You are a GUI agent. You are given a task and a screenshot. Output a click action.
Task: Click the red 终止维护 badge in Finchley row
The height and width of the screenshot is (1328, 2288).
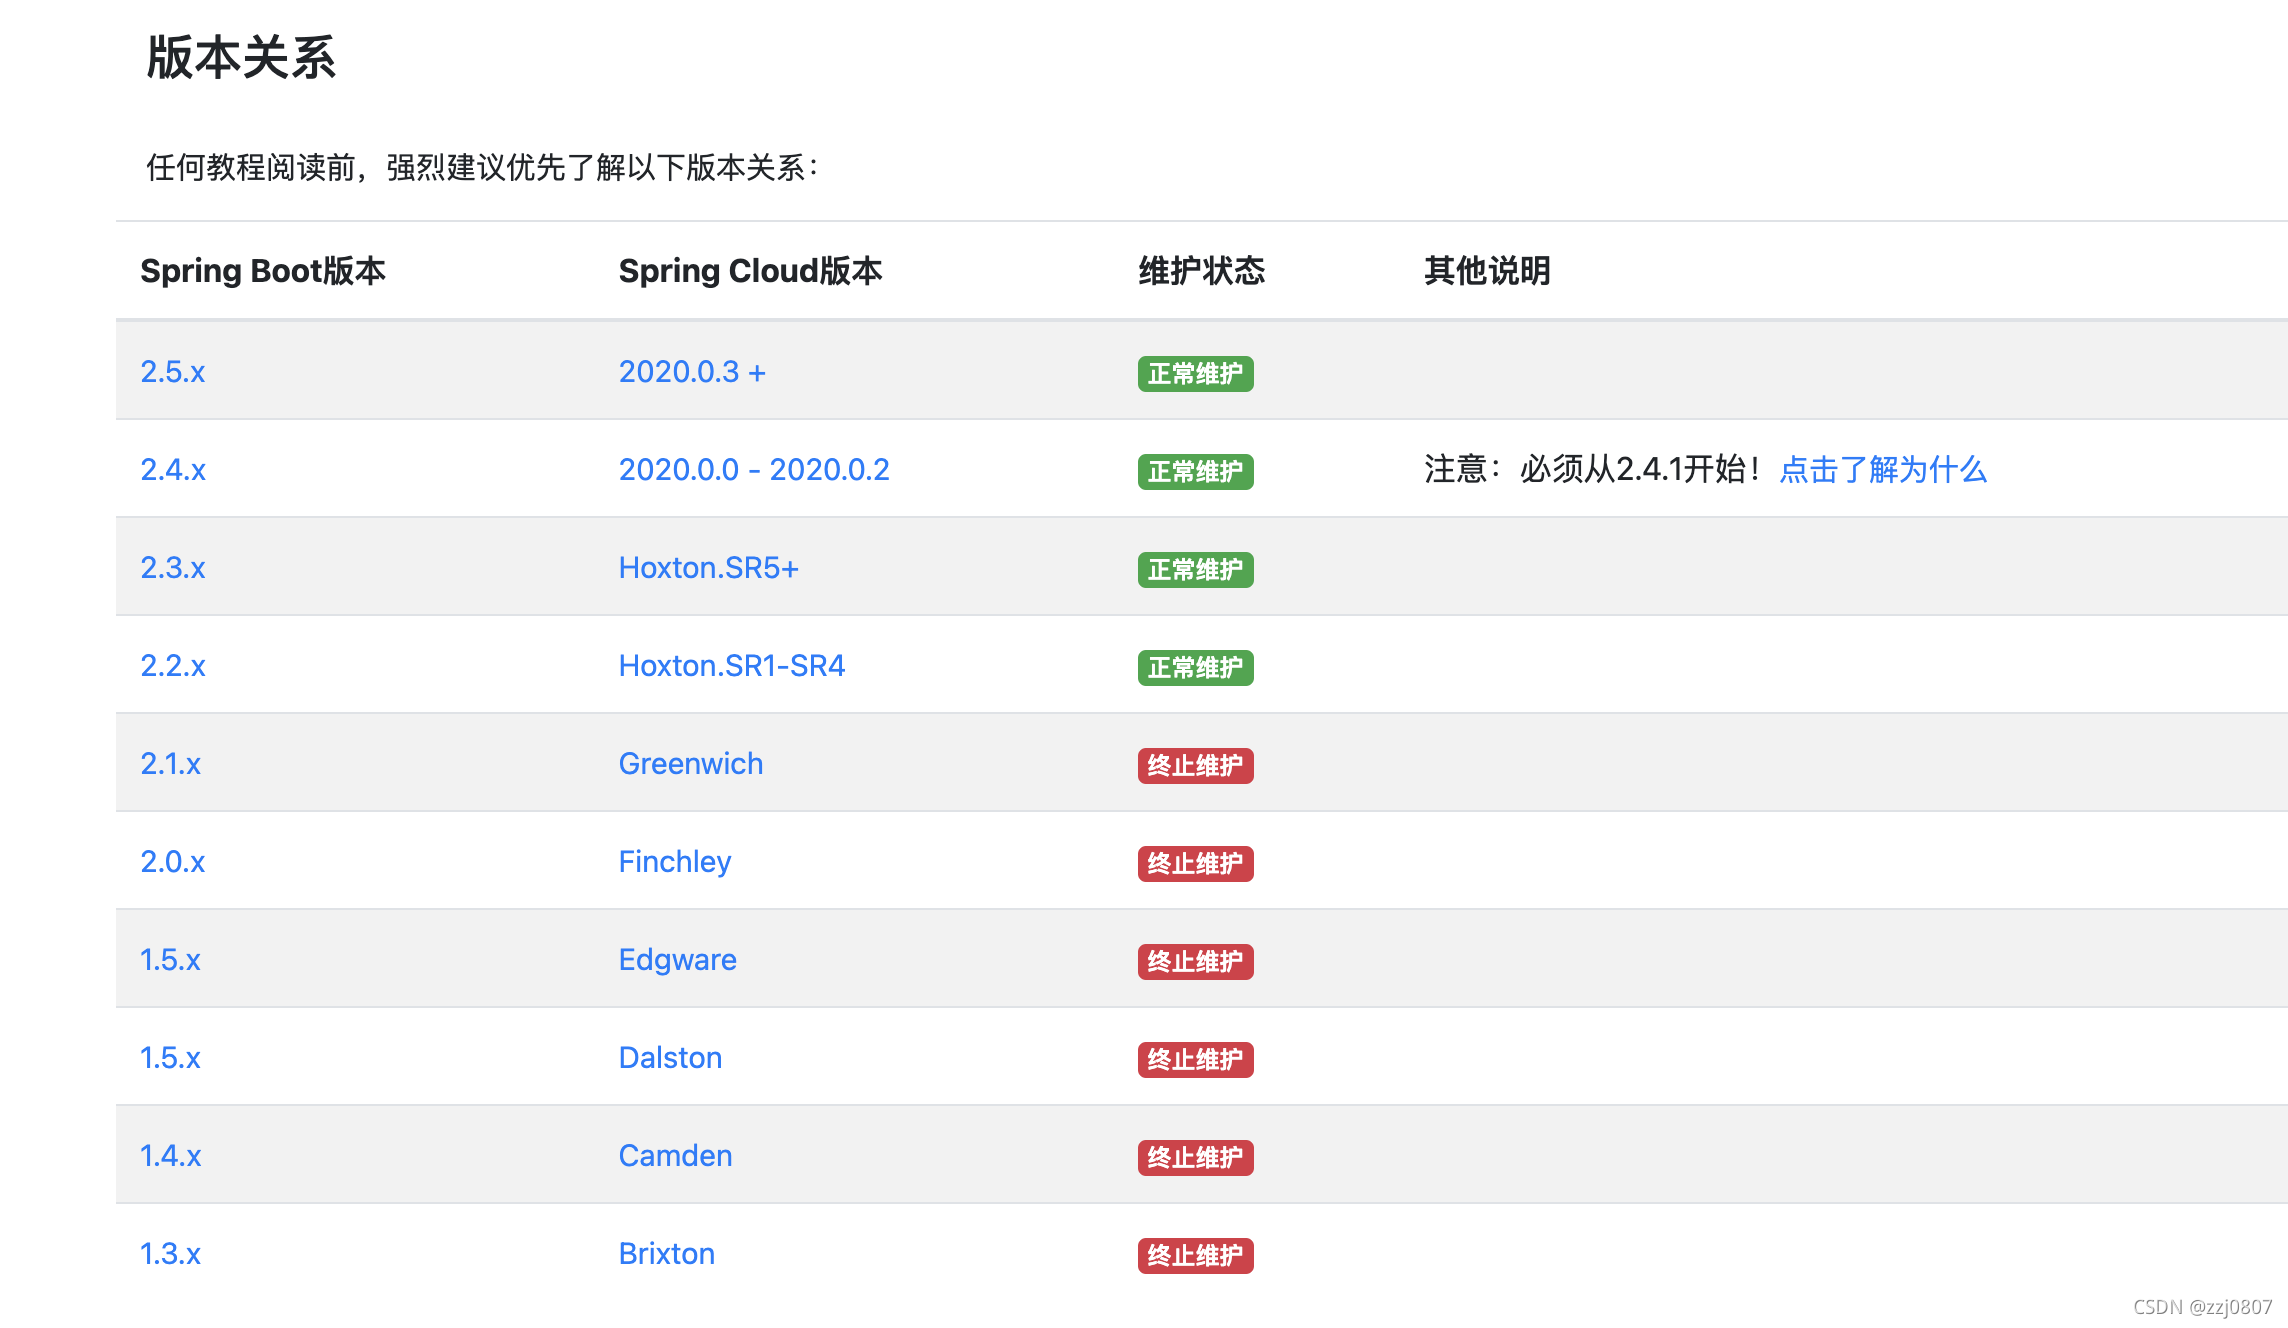(x=1195, y=864)
